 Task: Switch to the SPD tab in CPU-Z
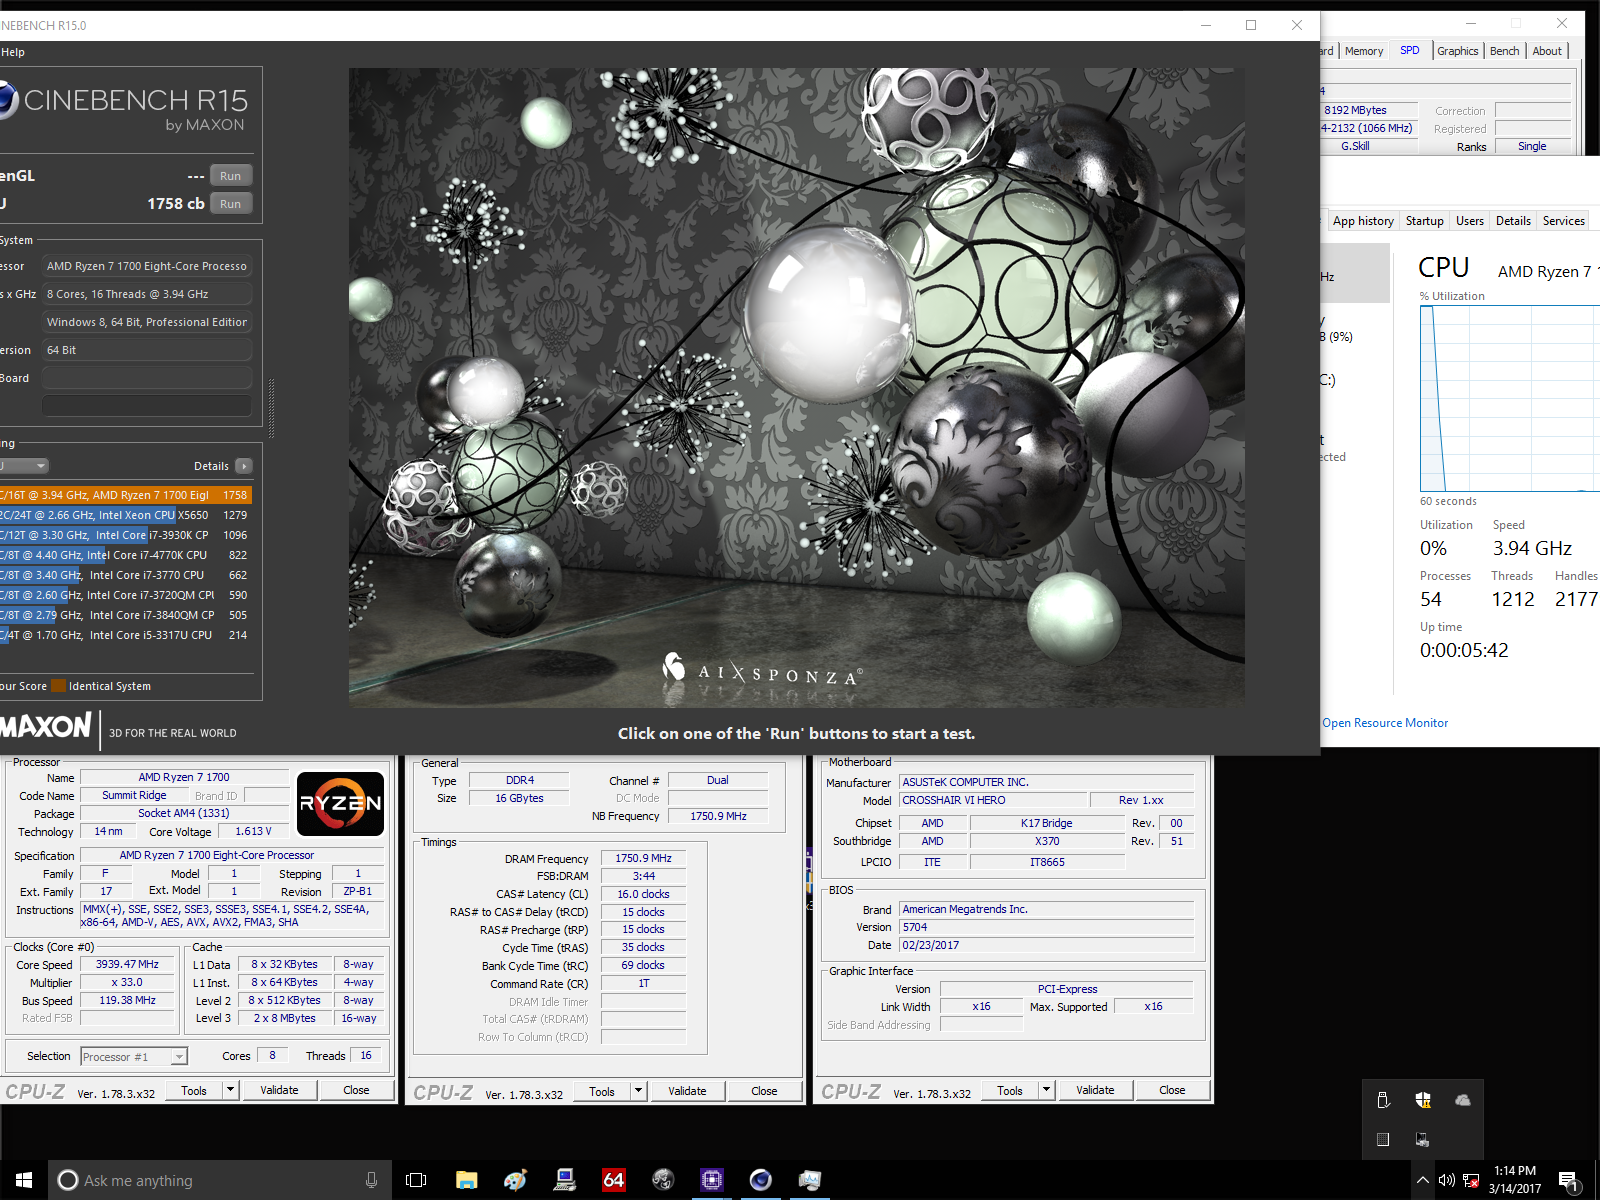1410,50
